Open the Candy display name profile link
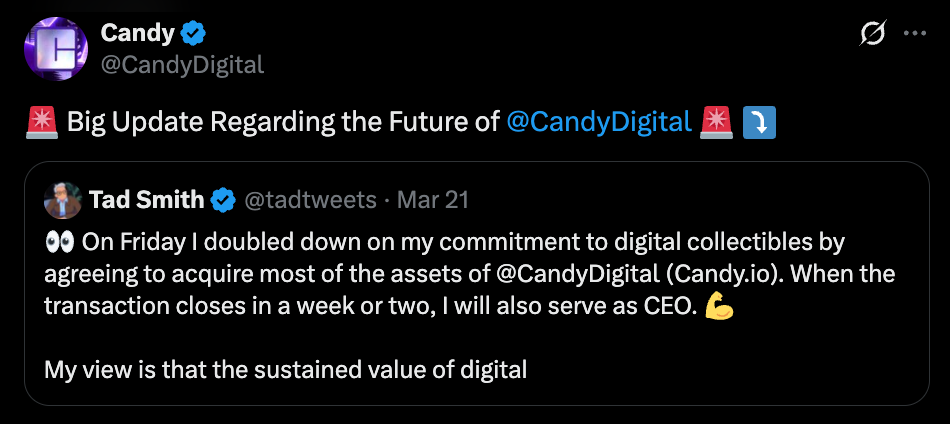This screenshot has height=424, width=950. click(138, 34)
